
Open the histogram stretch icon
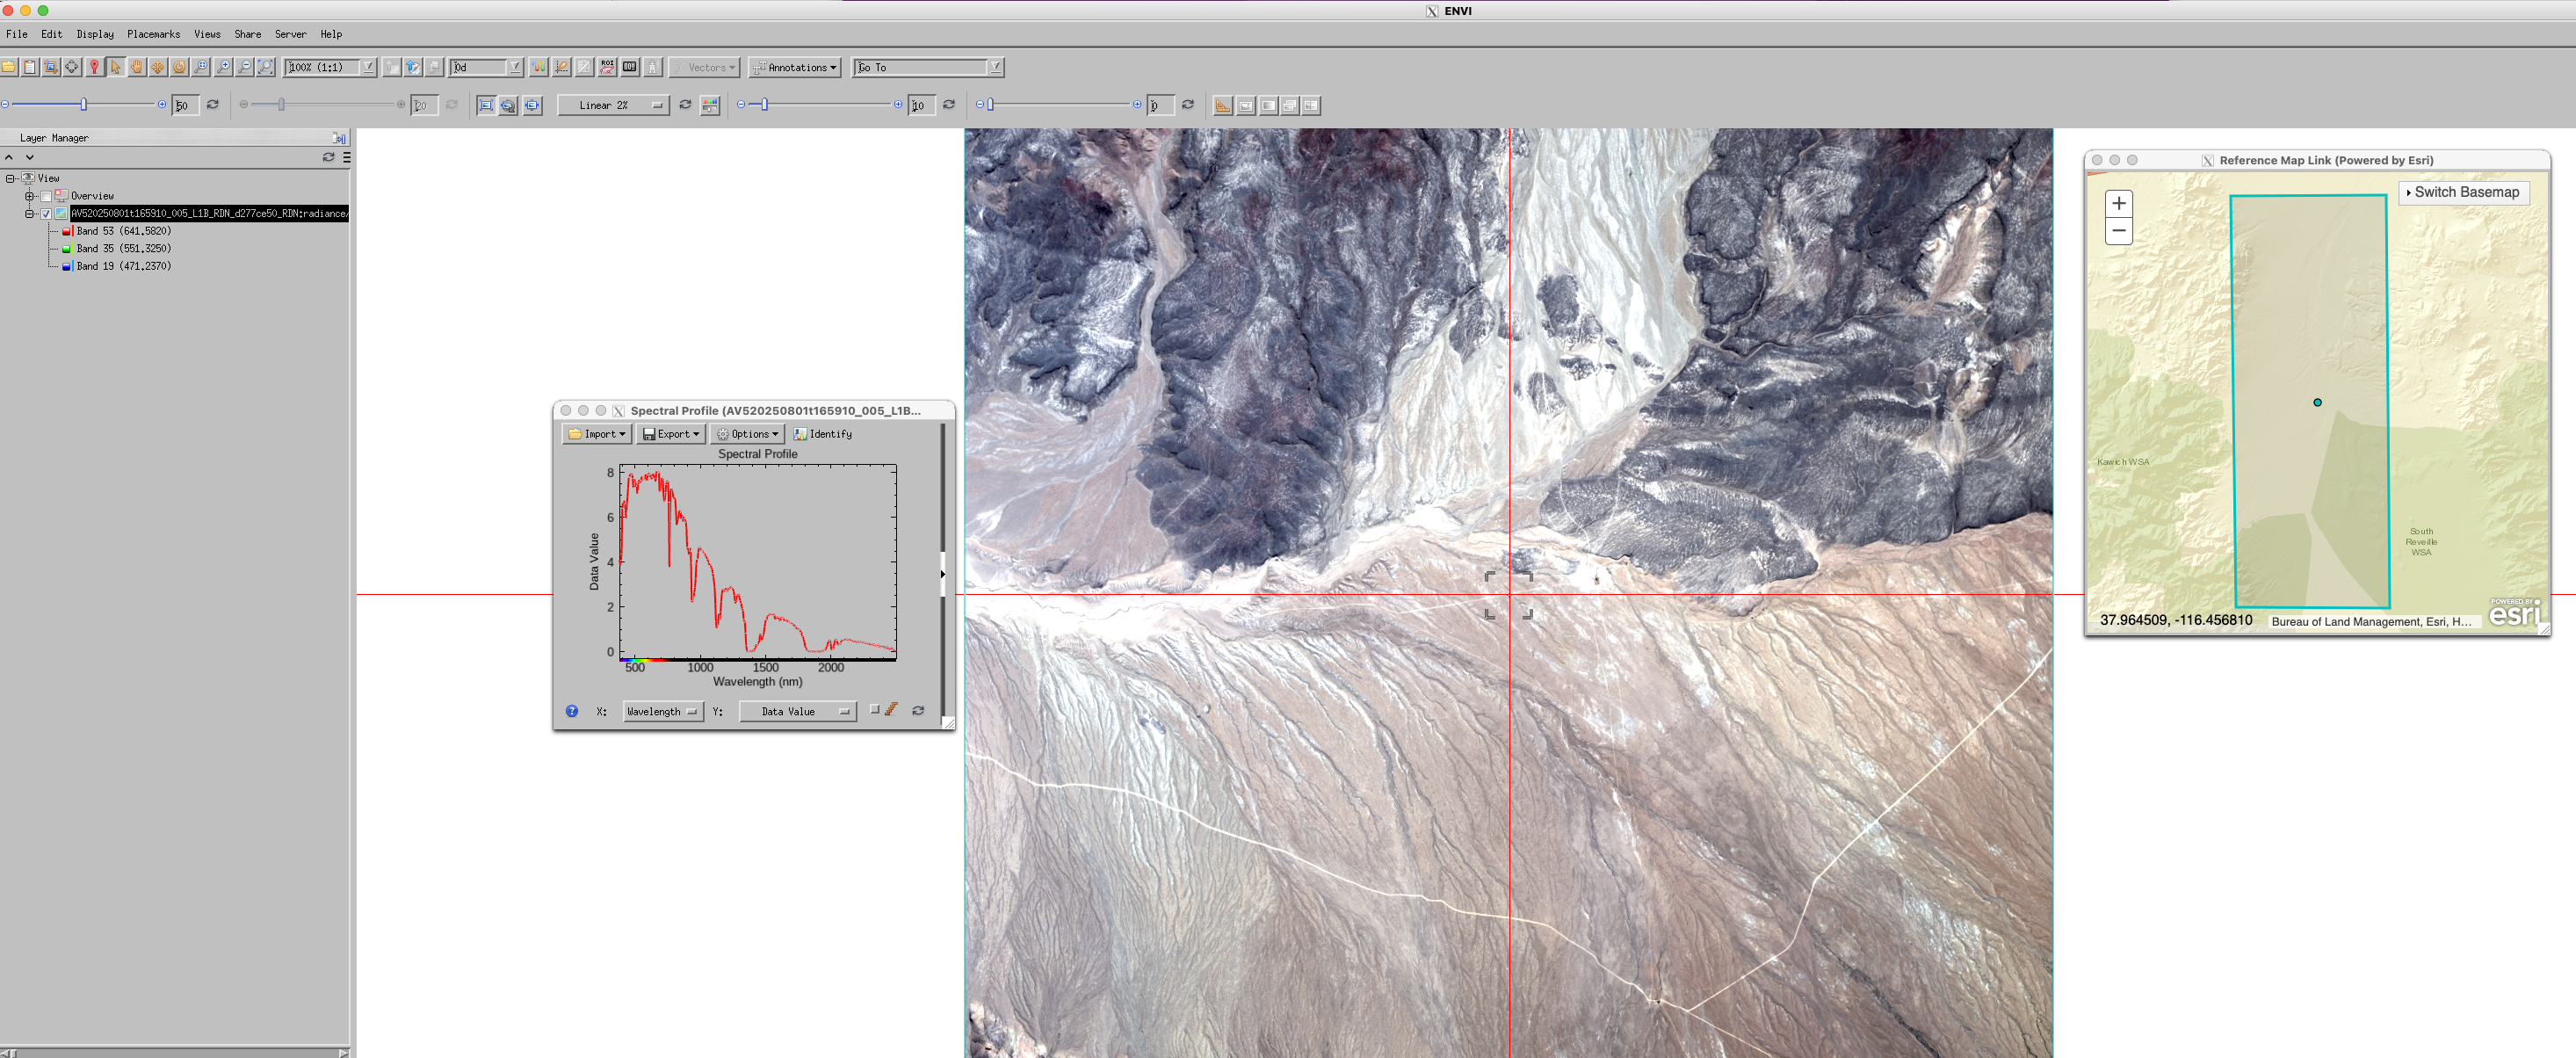[710, 105]
